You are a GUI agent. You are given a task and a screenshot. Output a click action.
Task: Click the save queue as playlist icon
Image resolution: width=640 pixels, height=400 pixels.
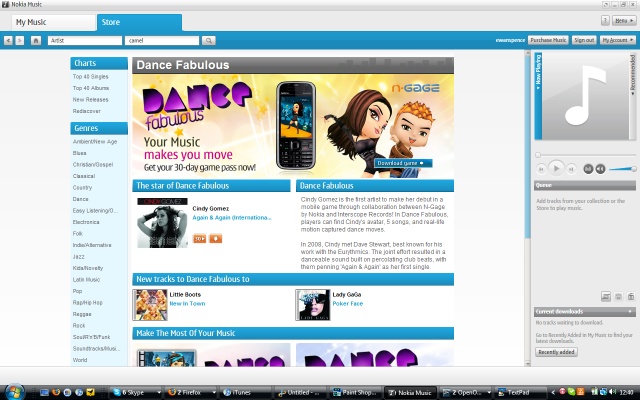pyautogui.click(x=606, y=297)
